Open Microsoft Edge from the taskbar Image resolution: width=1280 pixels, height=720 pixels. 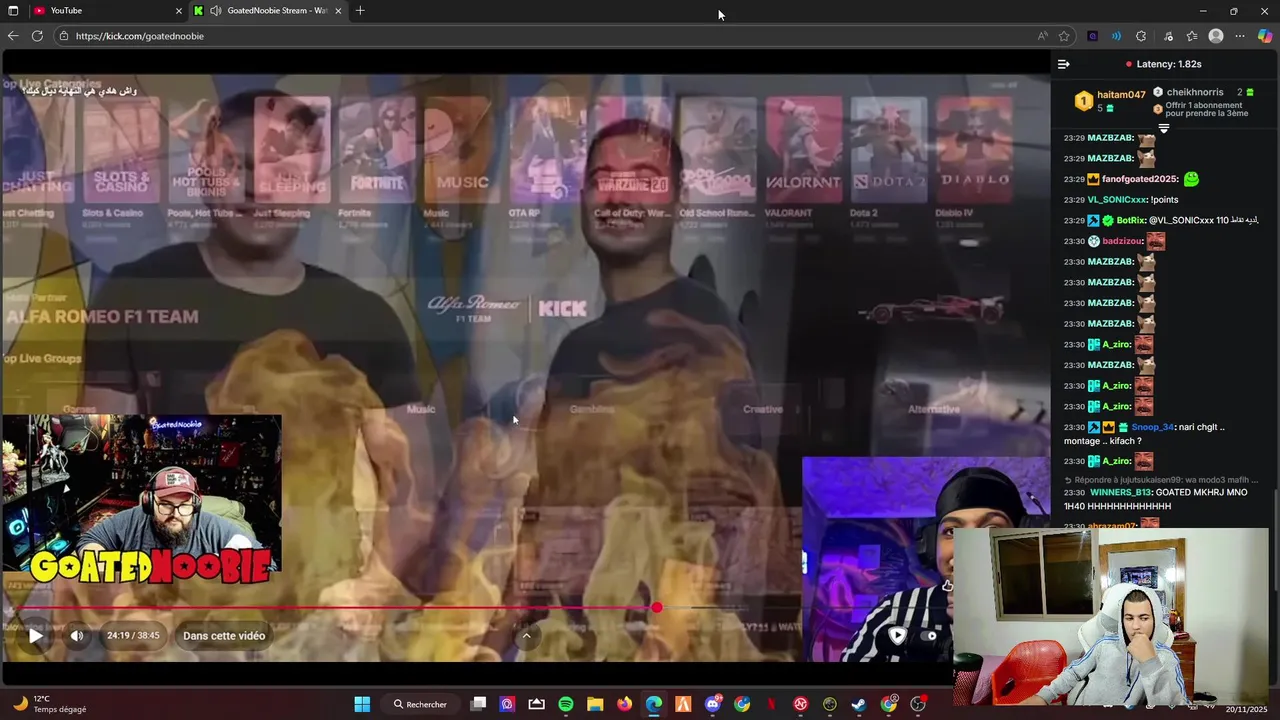(654, 704)
